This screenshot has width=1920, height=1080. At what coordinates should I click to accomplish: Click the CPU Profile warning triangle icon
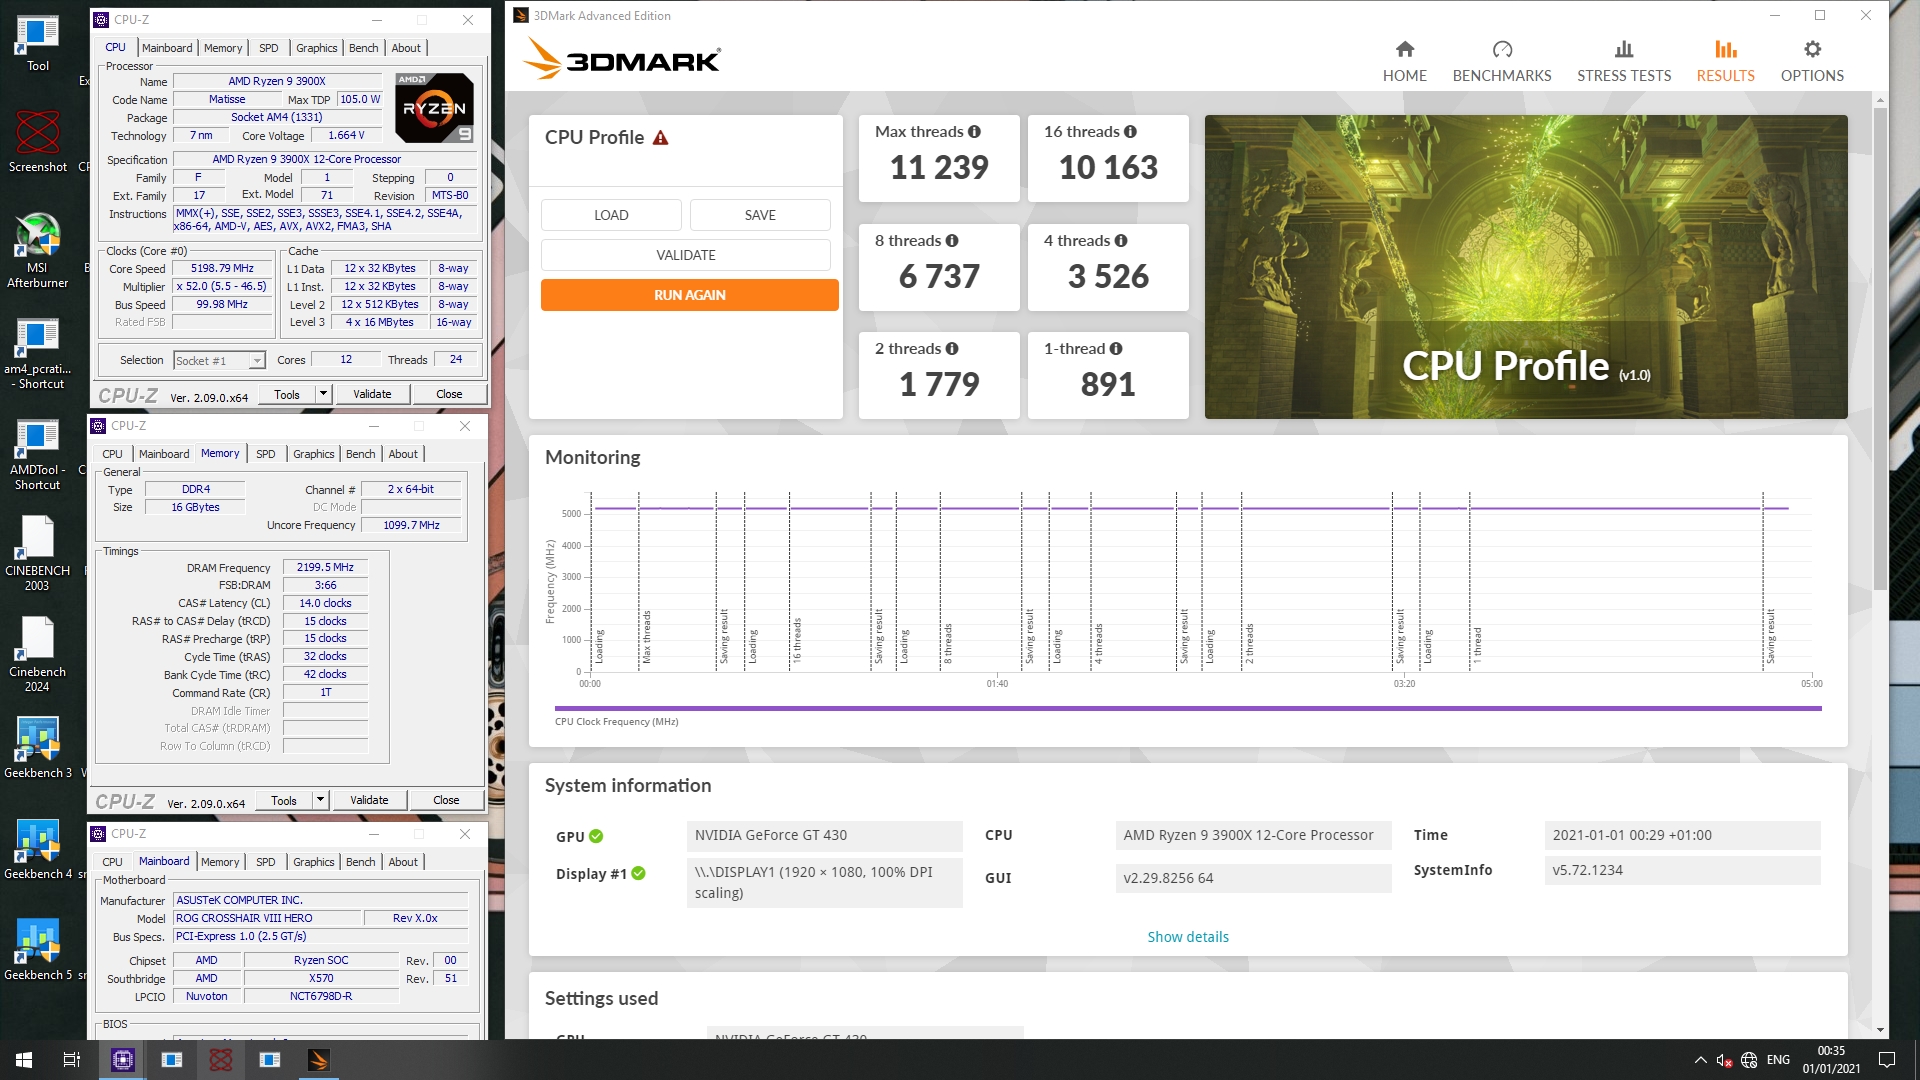[660, 138]
